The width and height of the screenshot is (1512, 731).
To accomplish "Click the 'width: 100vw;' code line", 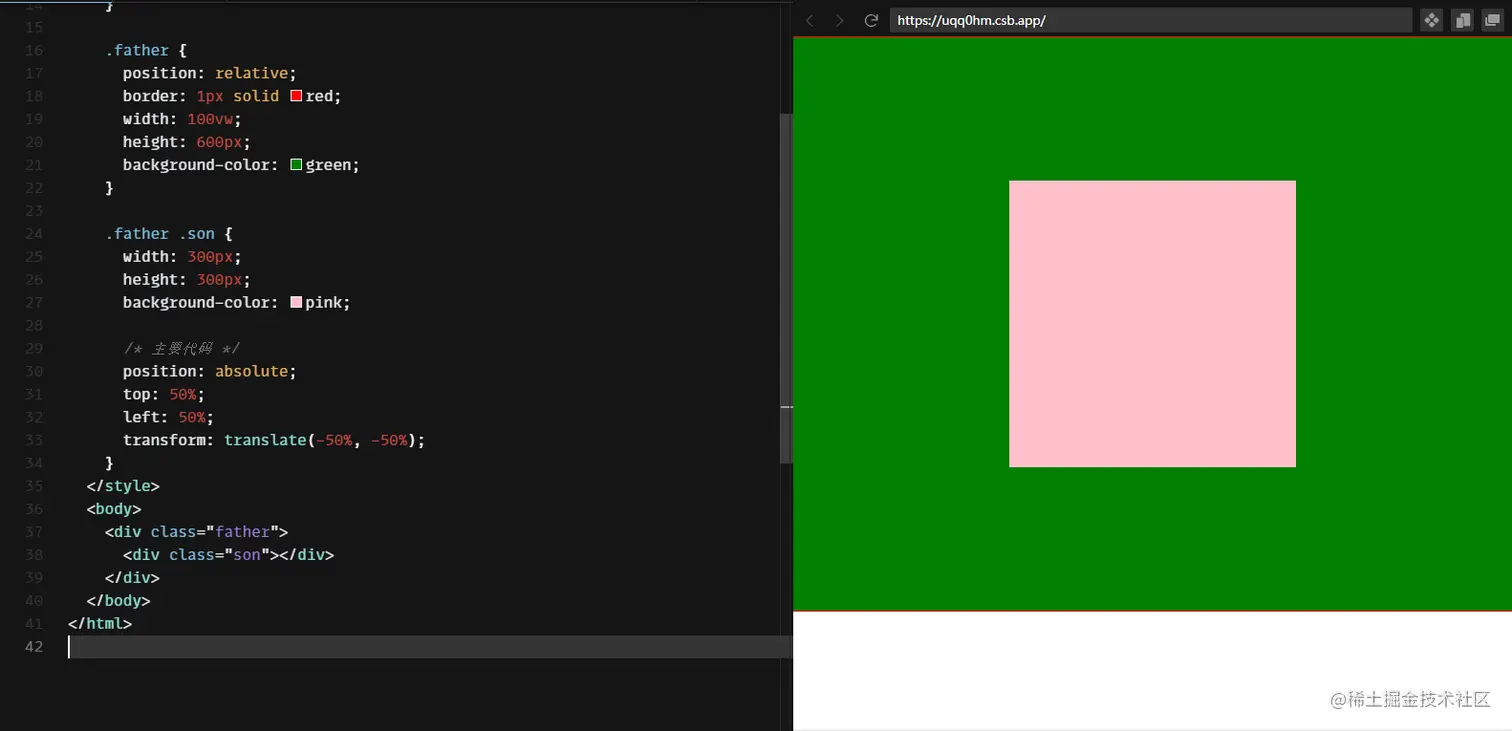I will tap(182, 119).
